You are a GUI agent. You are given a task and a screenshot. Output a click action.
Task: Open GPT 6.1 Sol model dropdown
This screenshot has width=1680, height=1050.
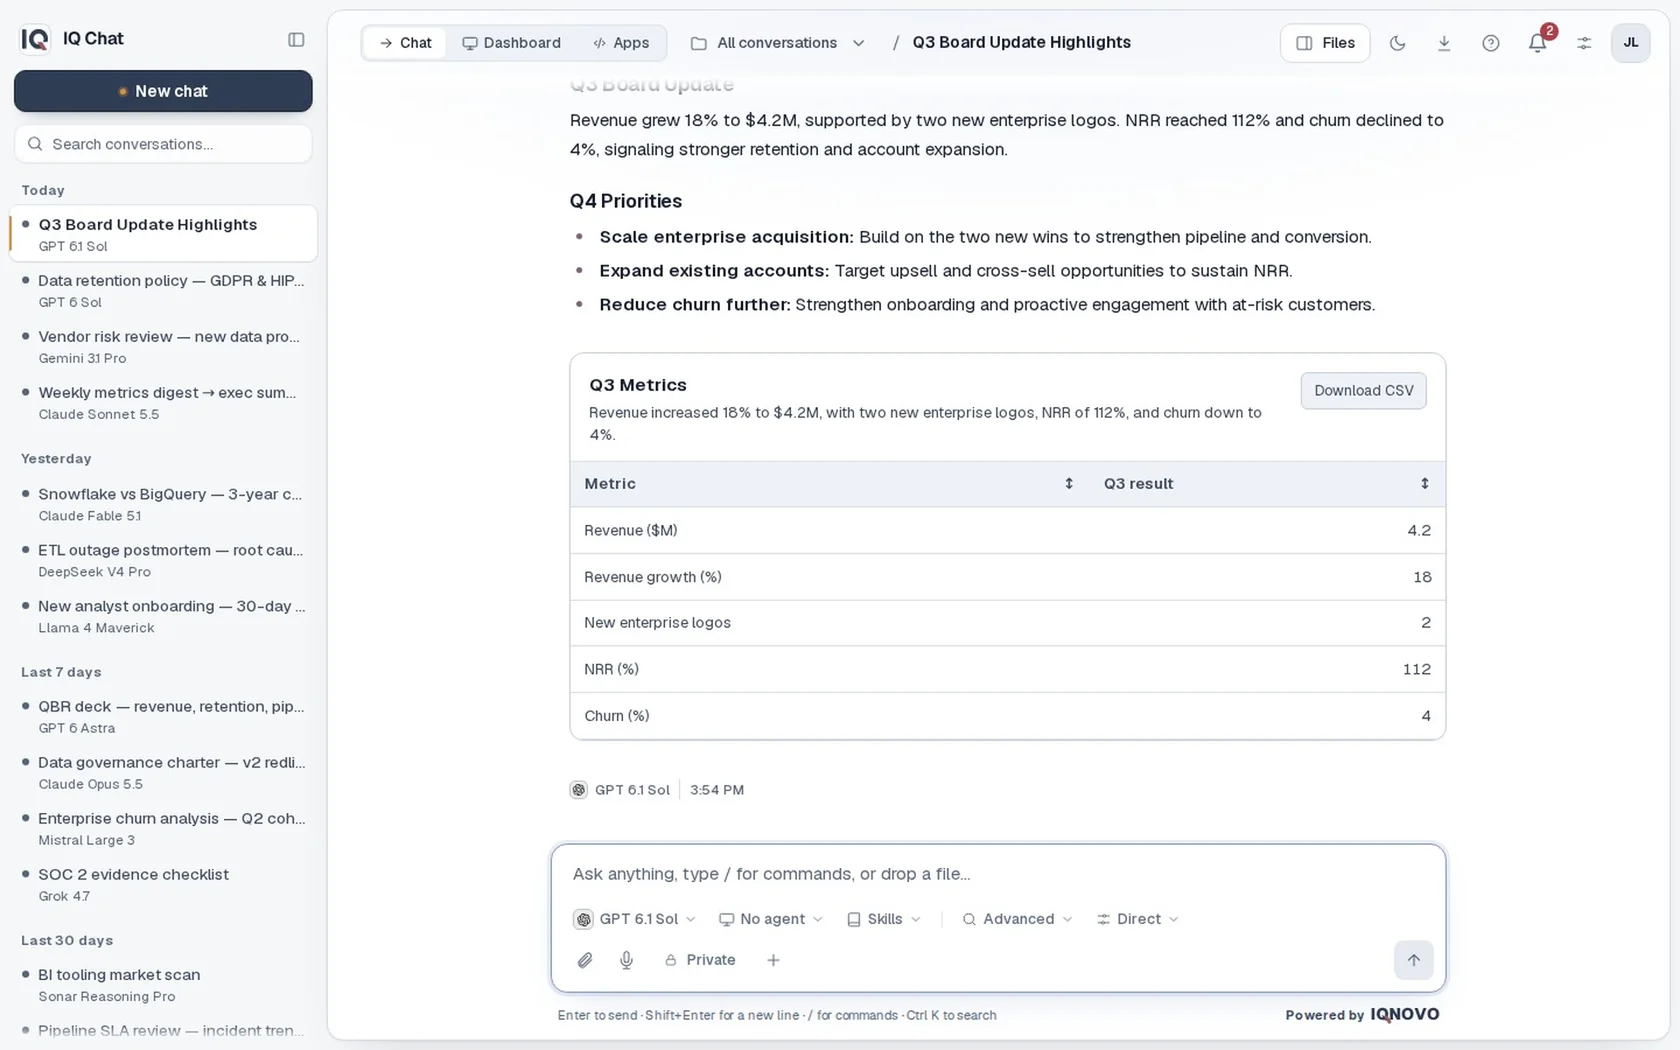(635, 919)
